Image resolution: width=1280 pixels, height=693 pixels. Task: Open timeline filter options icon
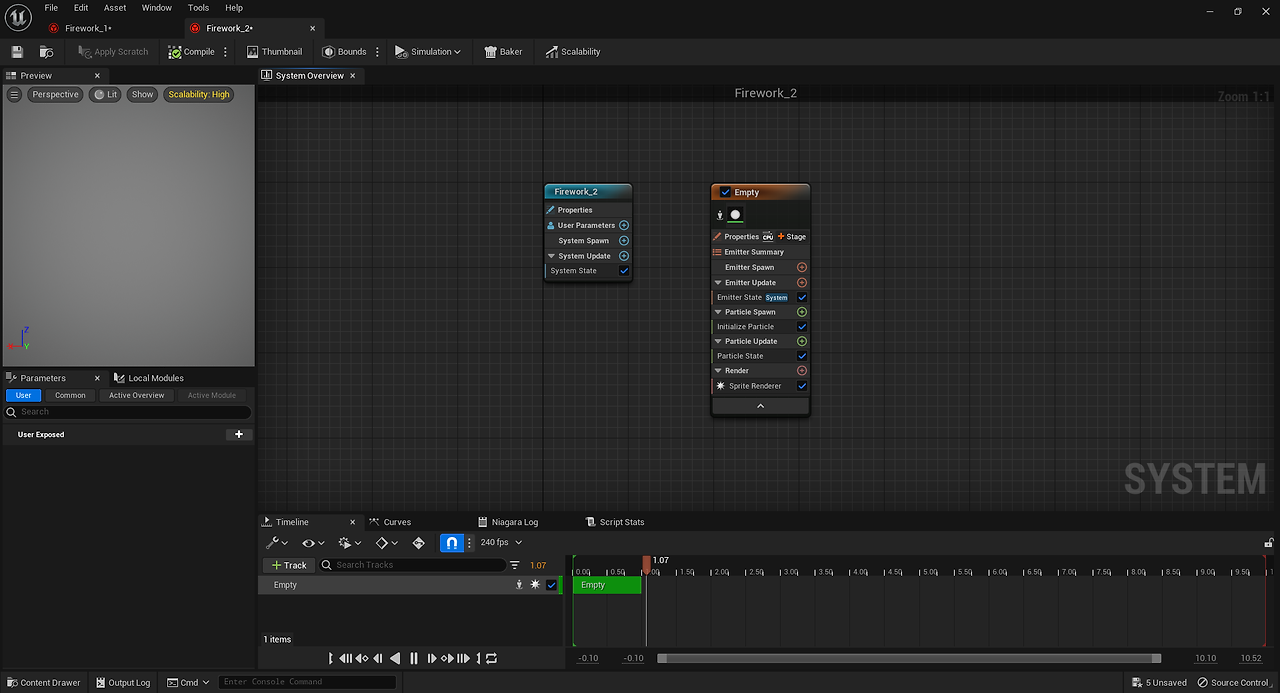[x=515, y=565]
